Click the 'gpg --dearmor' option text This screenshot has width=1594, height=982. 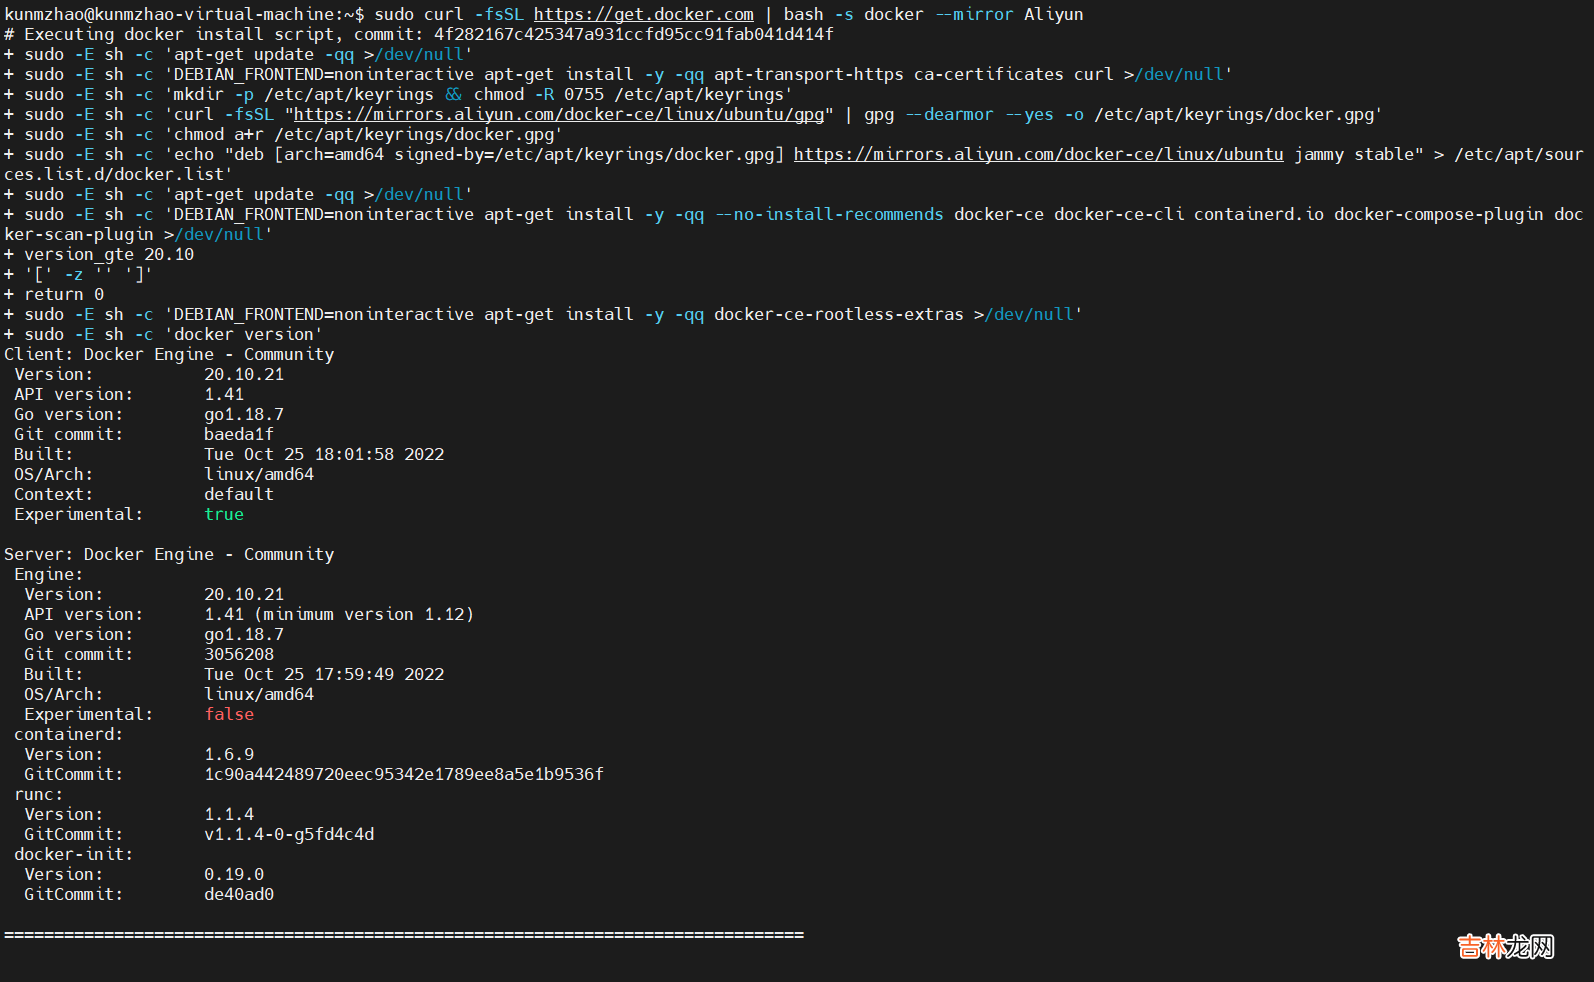coord(929,114)
